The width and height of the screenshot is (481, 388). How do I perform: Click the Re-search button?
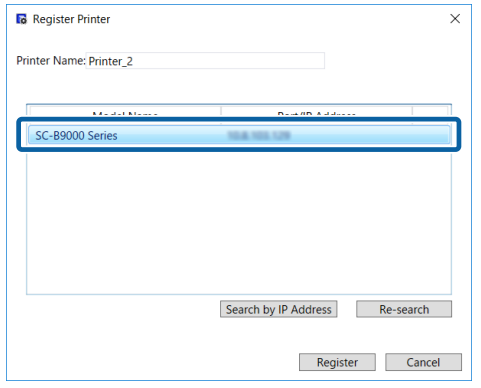(x=404, y=309)
